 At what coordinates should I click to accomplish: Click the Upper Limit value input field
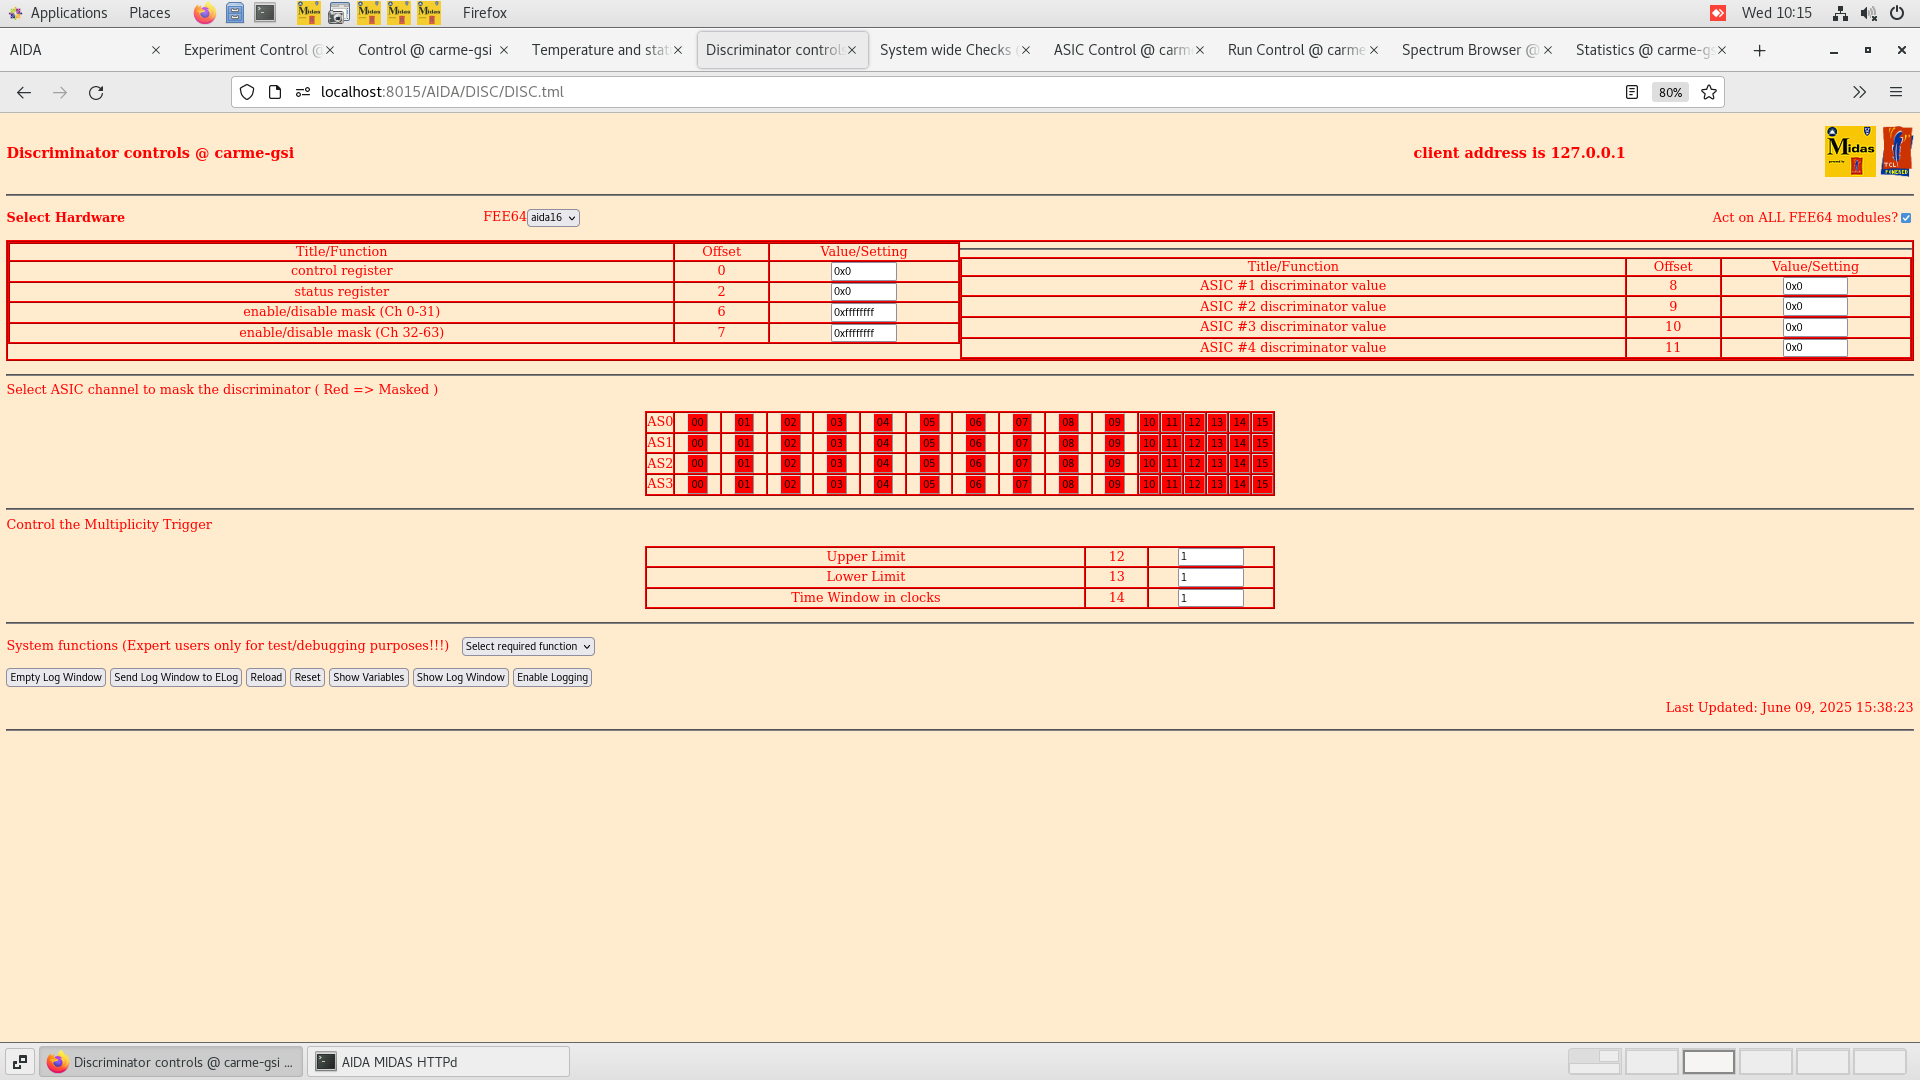[x=1210, y=557]
